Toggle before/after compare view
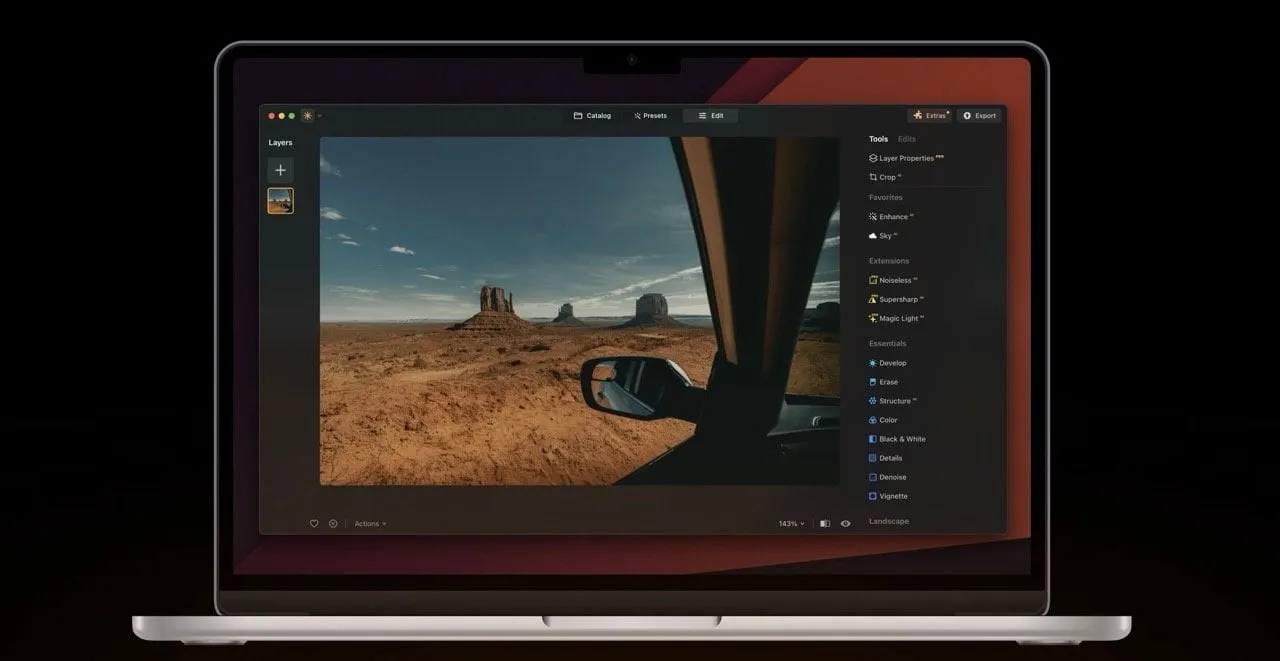This screenshot has height=661, width=1280. coord(825,524)
